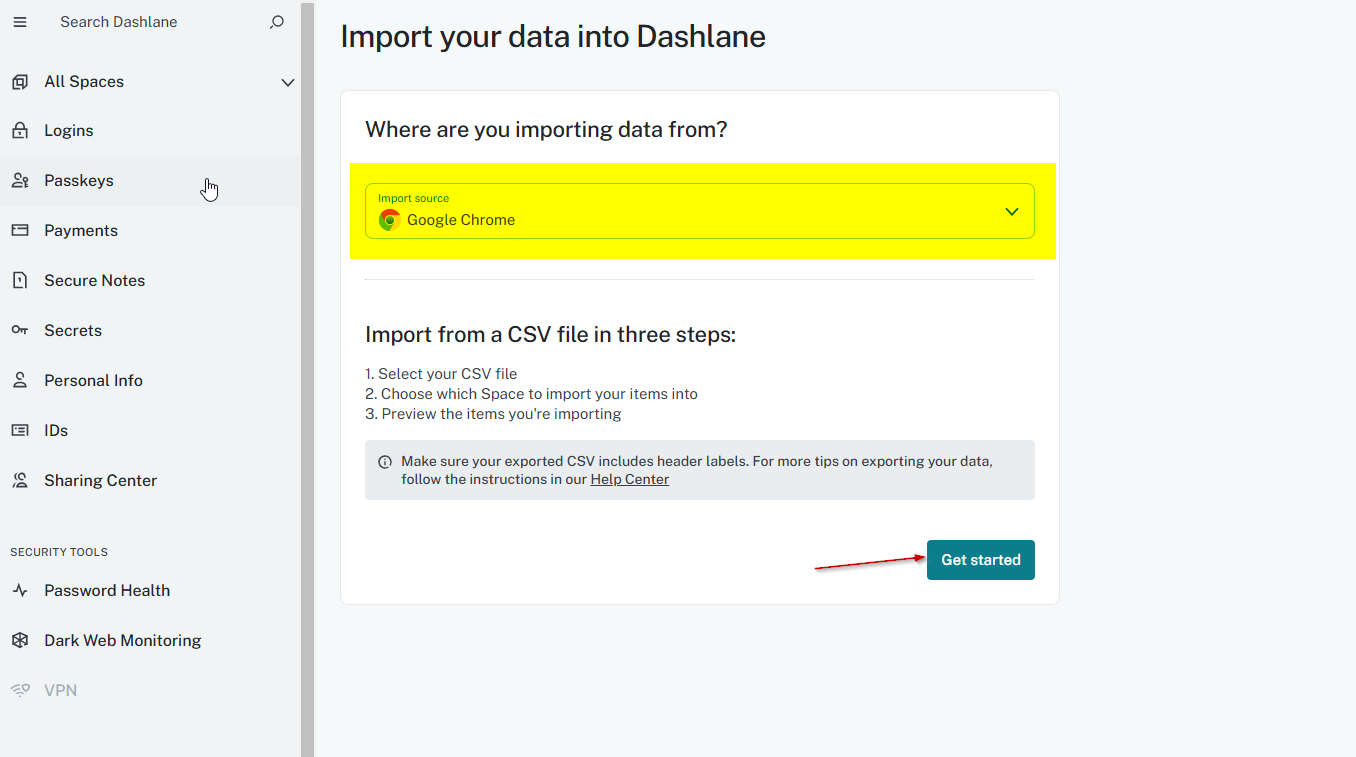Screen dimensions: 1356x757
Task: Open Password Health tool
Action: click(x=150, y=591)
